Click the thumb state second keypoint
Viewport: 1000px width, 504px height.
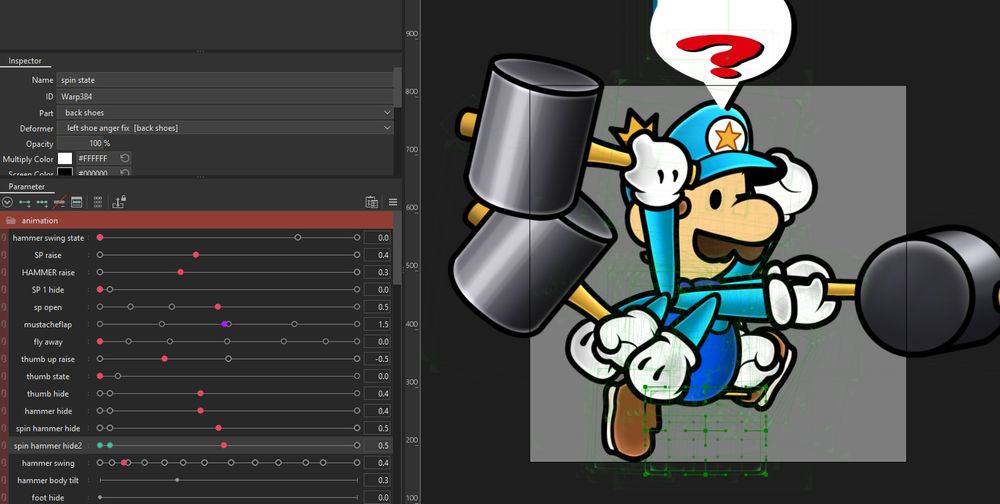click(x=118, y=376)
